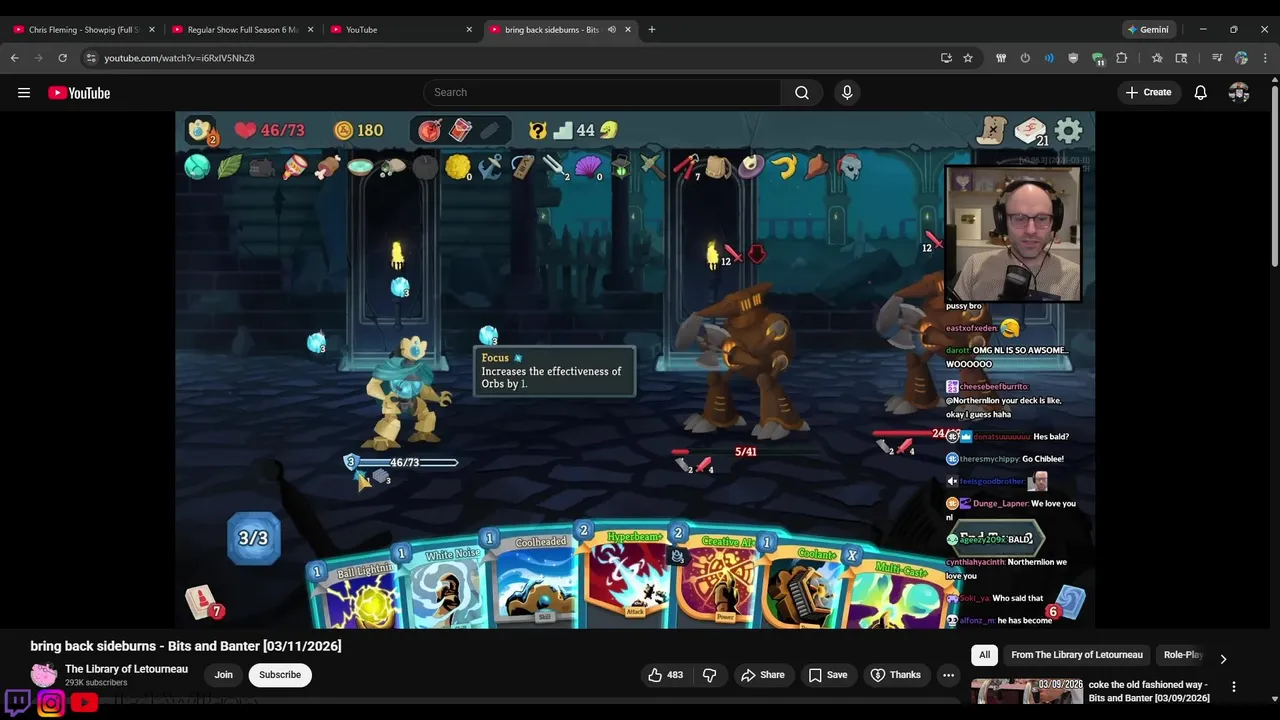Open options for 'coke the old fashioned way' video
This screenshot has height=720, width=1280.
coord(1233,686)
